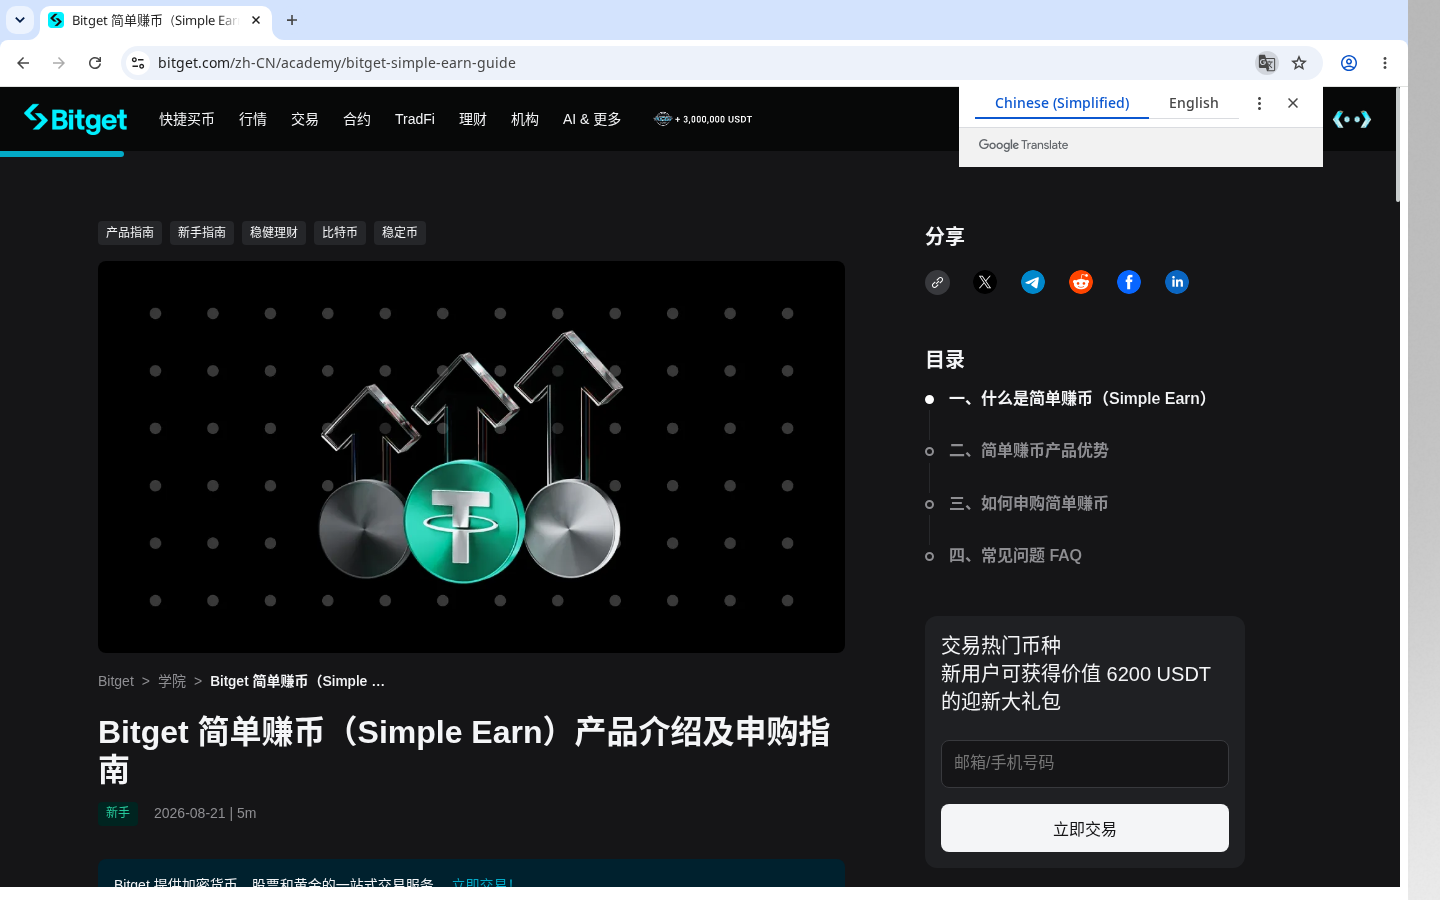Screen dimensions: 1440x900
Task: Click the 目录 heading
Action: pos(945,360)
